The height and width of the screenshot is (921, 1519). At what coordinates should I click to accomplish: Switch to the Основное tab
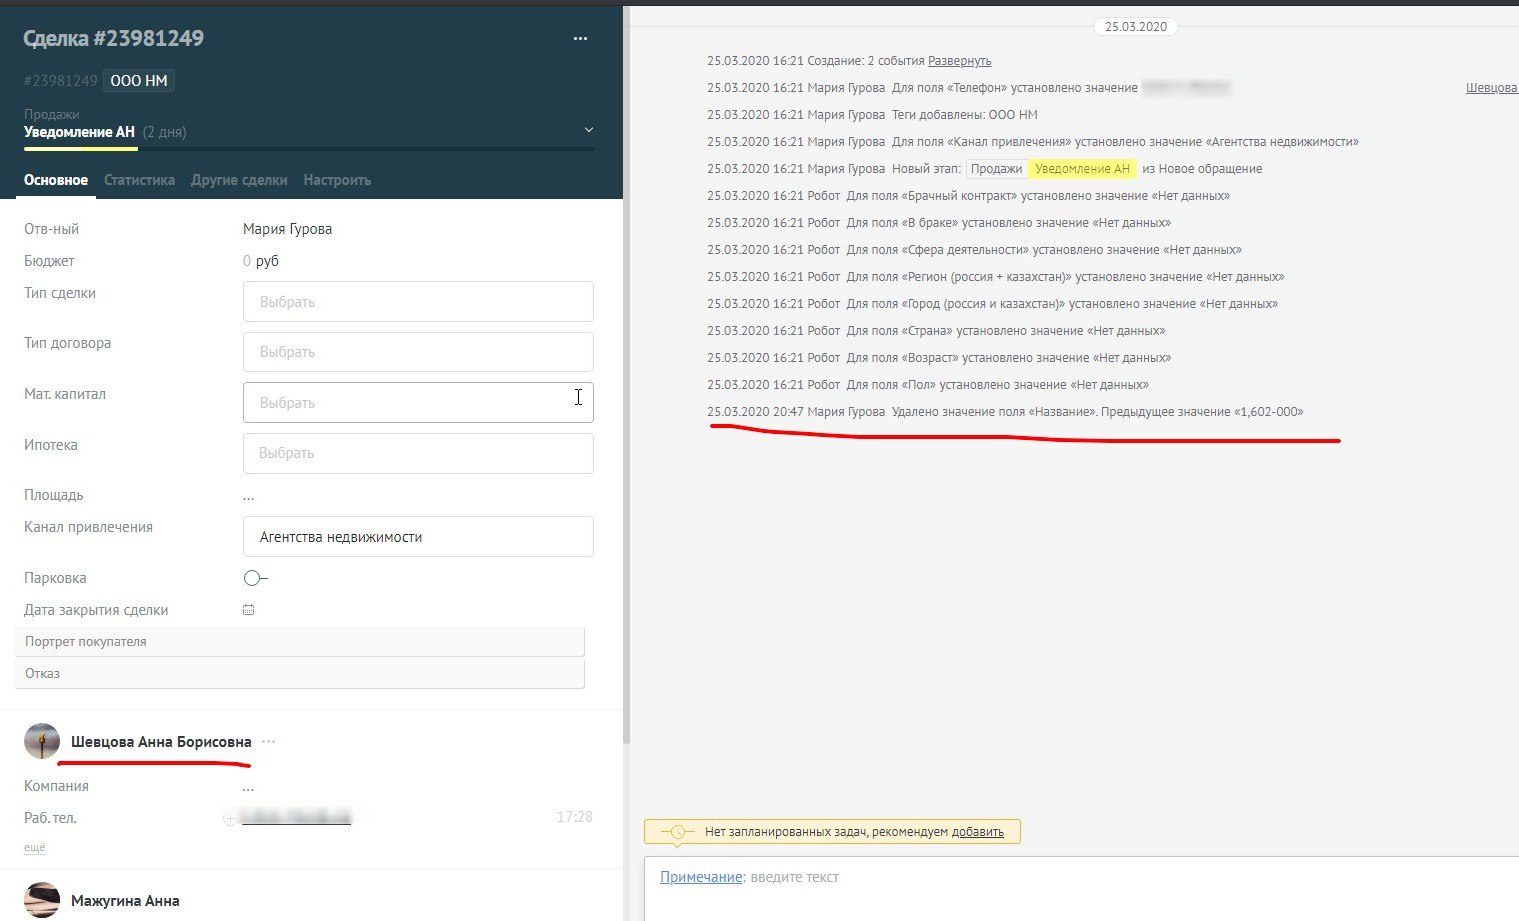coord(56,180)
